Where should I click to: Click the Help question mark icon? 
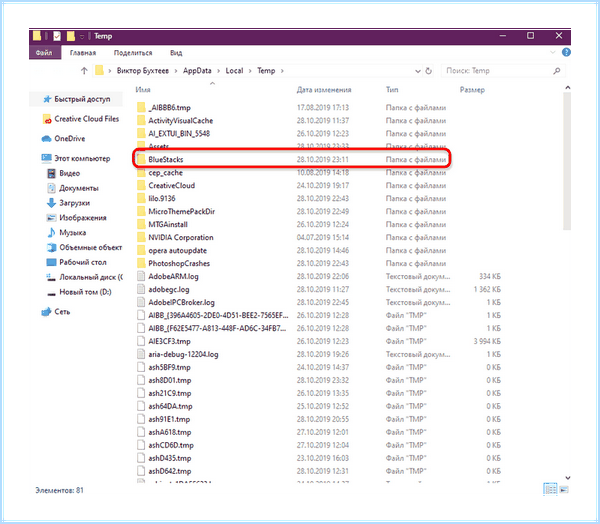566,52
